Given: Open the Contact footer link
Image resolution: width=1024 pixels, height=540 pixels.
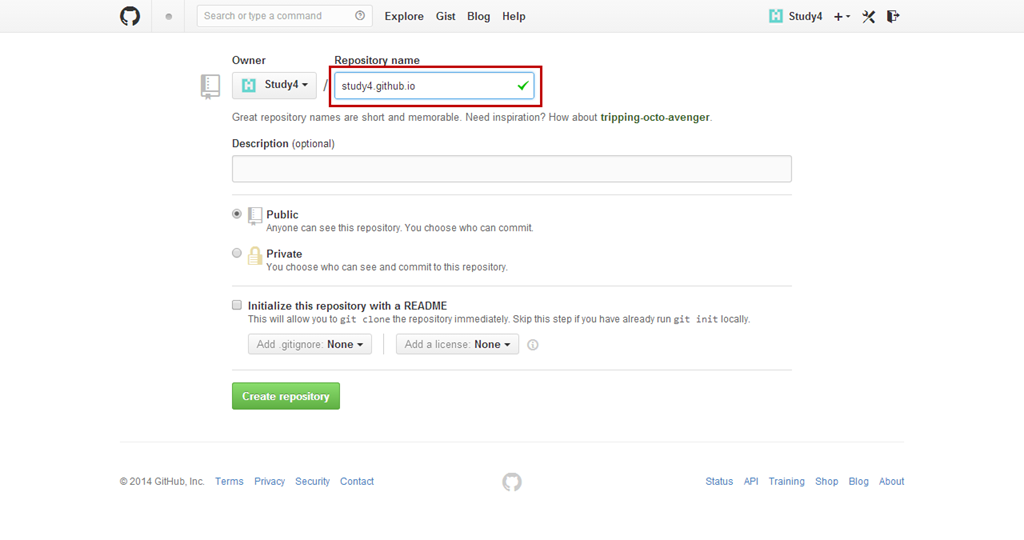Looking at the screenshot, I should 357,481.
